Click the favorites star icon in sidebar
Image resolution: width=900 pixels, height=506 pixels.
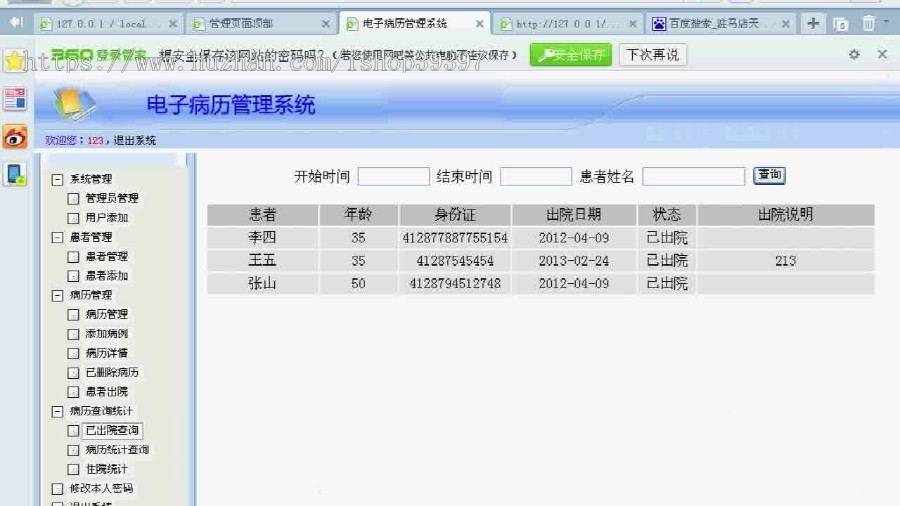click(x=14, y=60)
